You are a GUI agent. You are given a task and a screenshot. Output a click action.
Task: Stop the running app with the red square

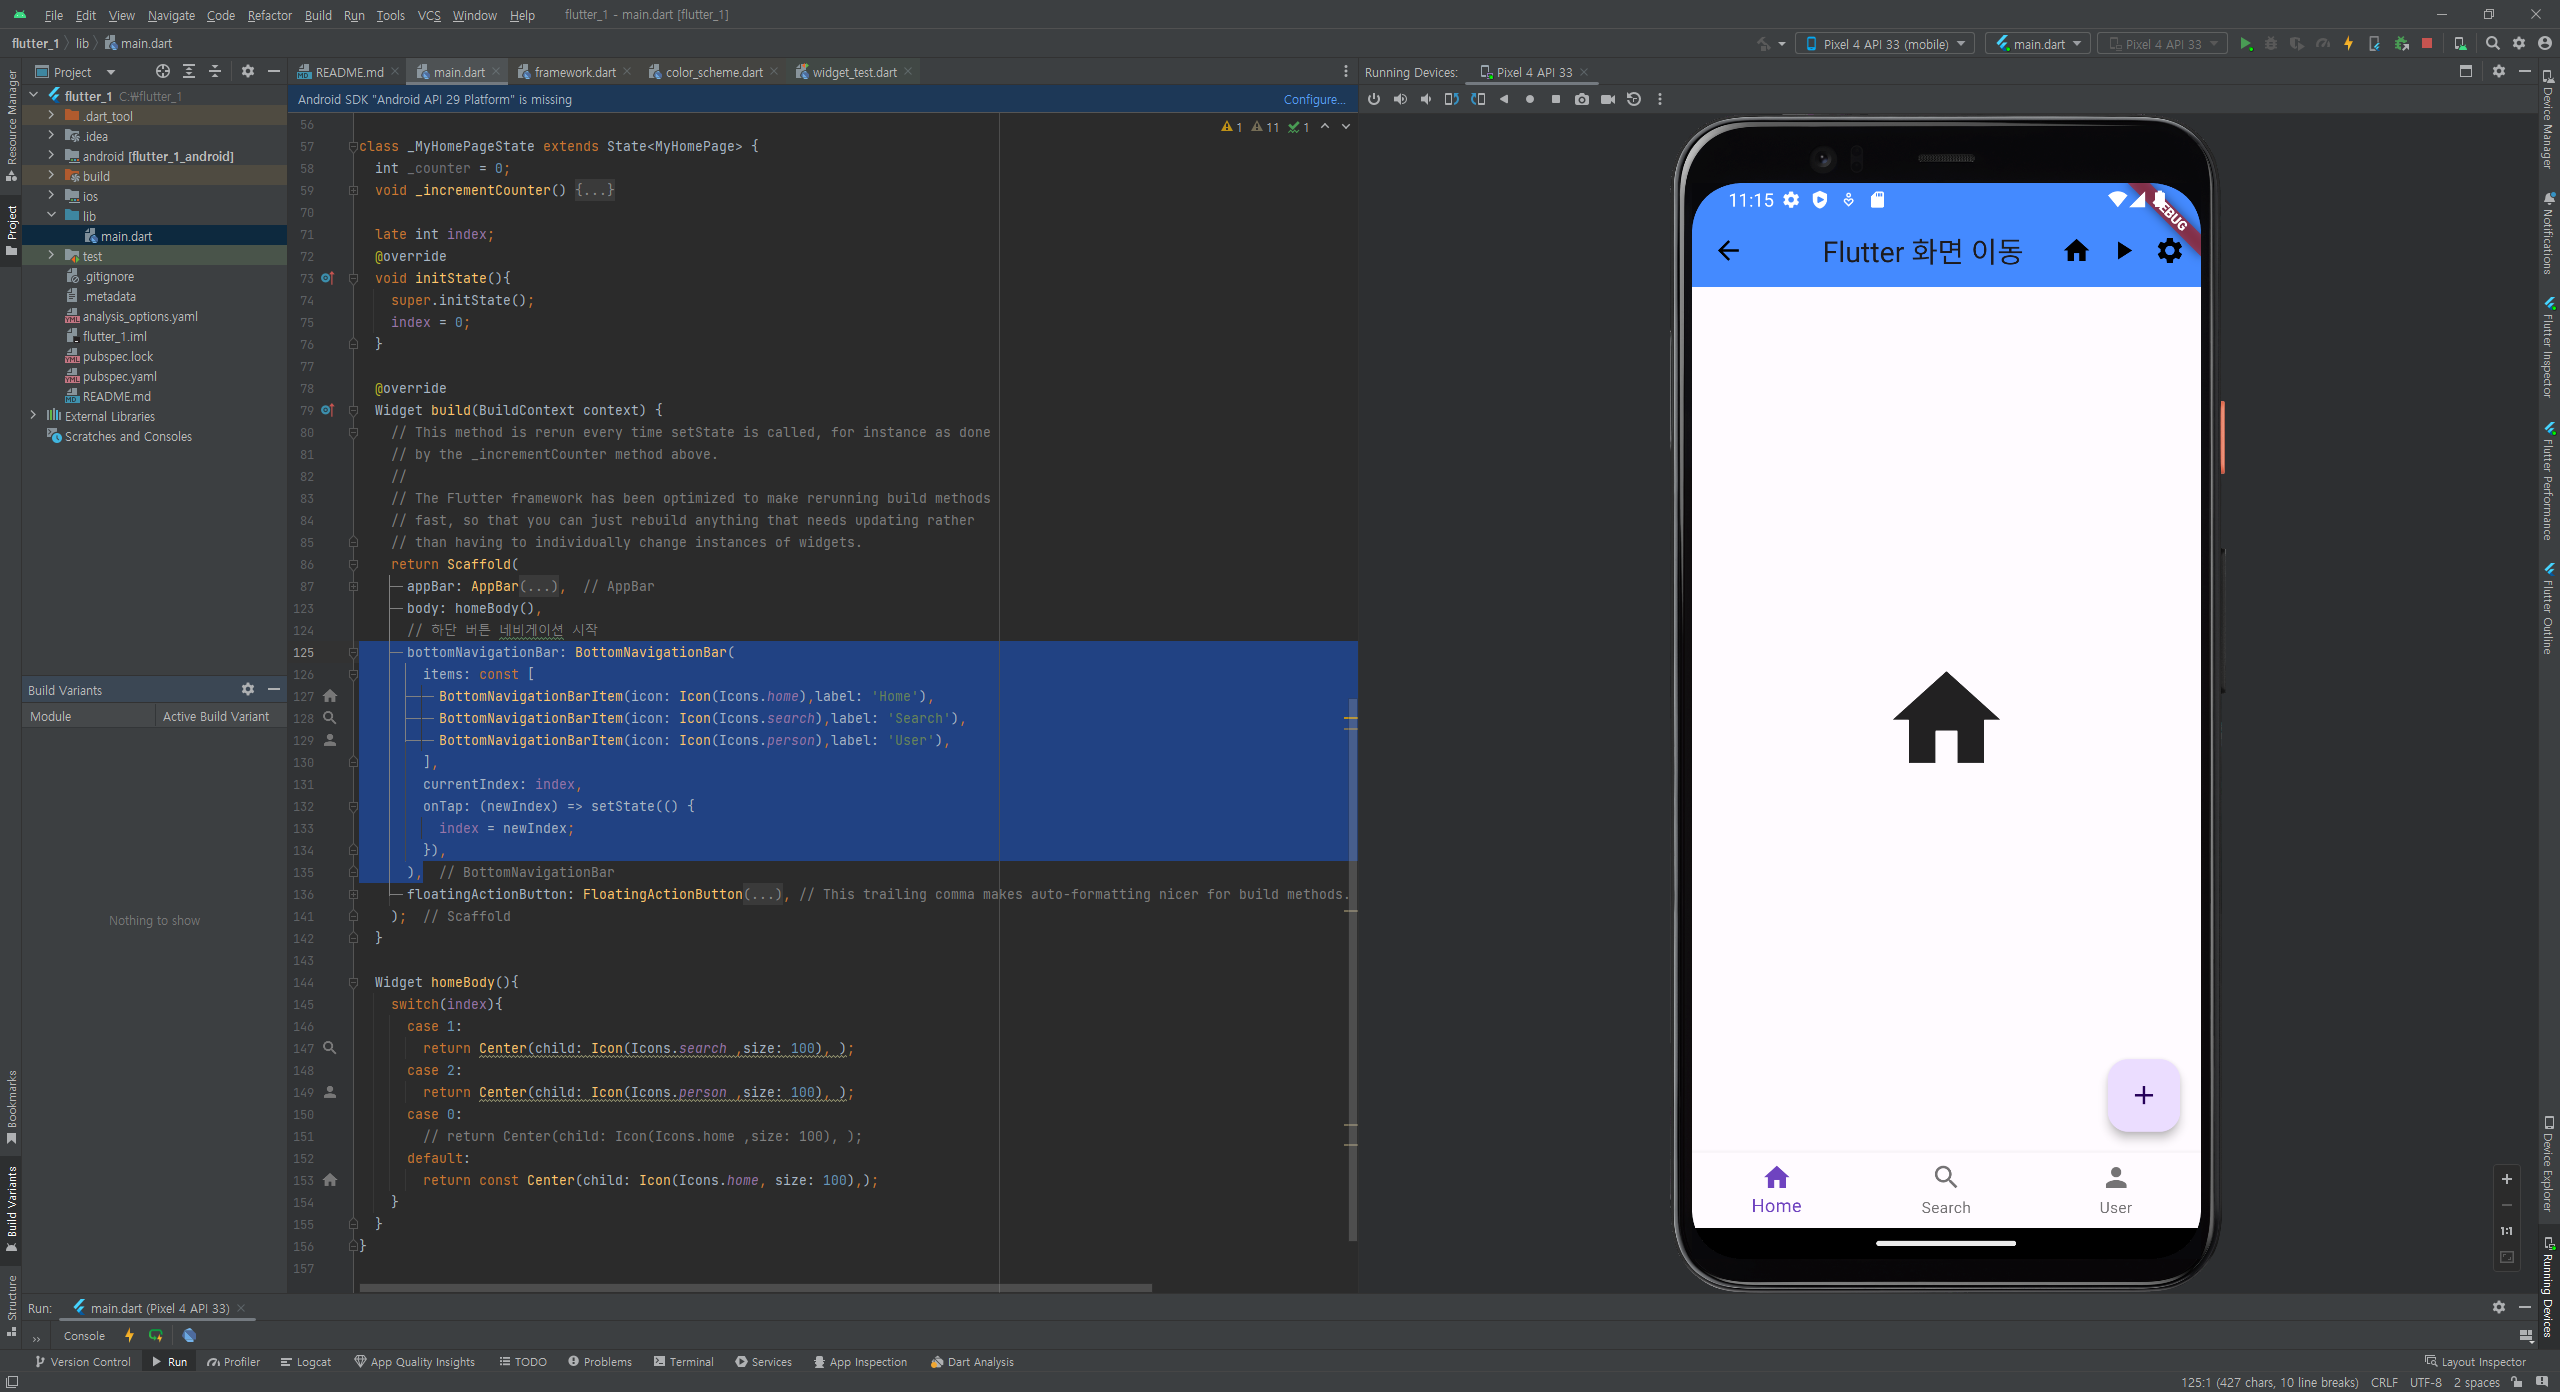tap(2426, 44)
